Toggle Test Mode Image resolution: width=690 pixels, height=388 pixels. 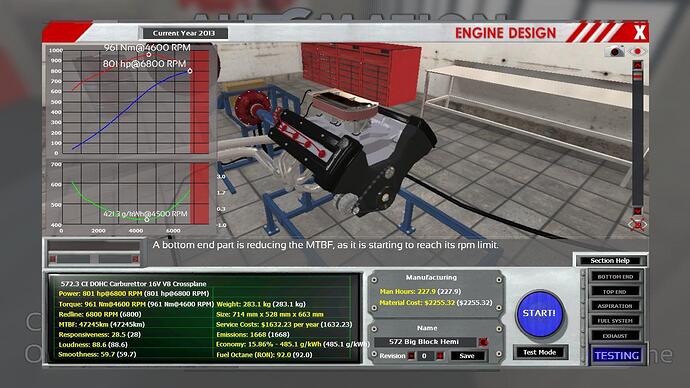pyautogui.click(x=540, y=352)
